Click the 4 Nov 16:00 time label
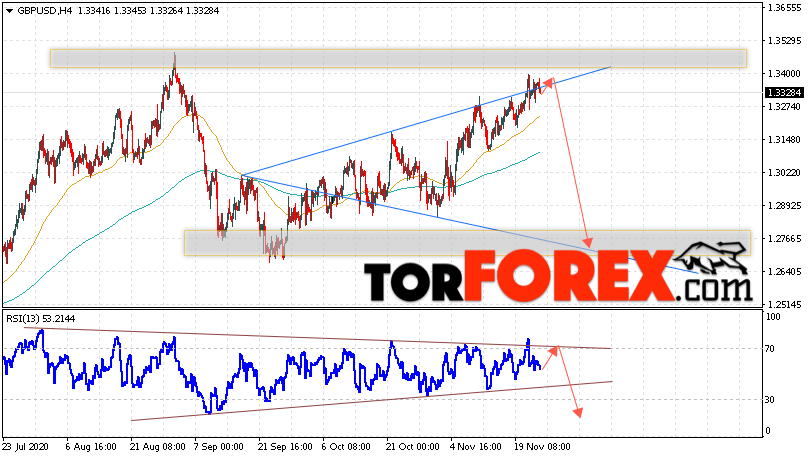The image size is (808, 458). click(475, 447)
